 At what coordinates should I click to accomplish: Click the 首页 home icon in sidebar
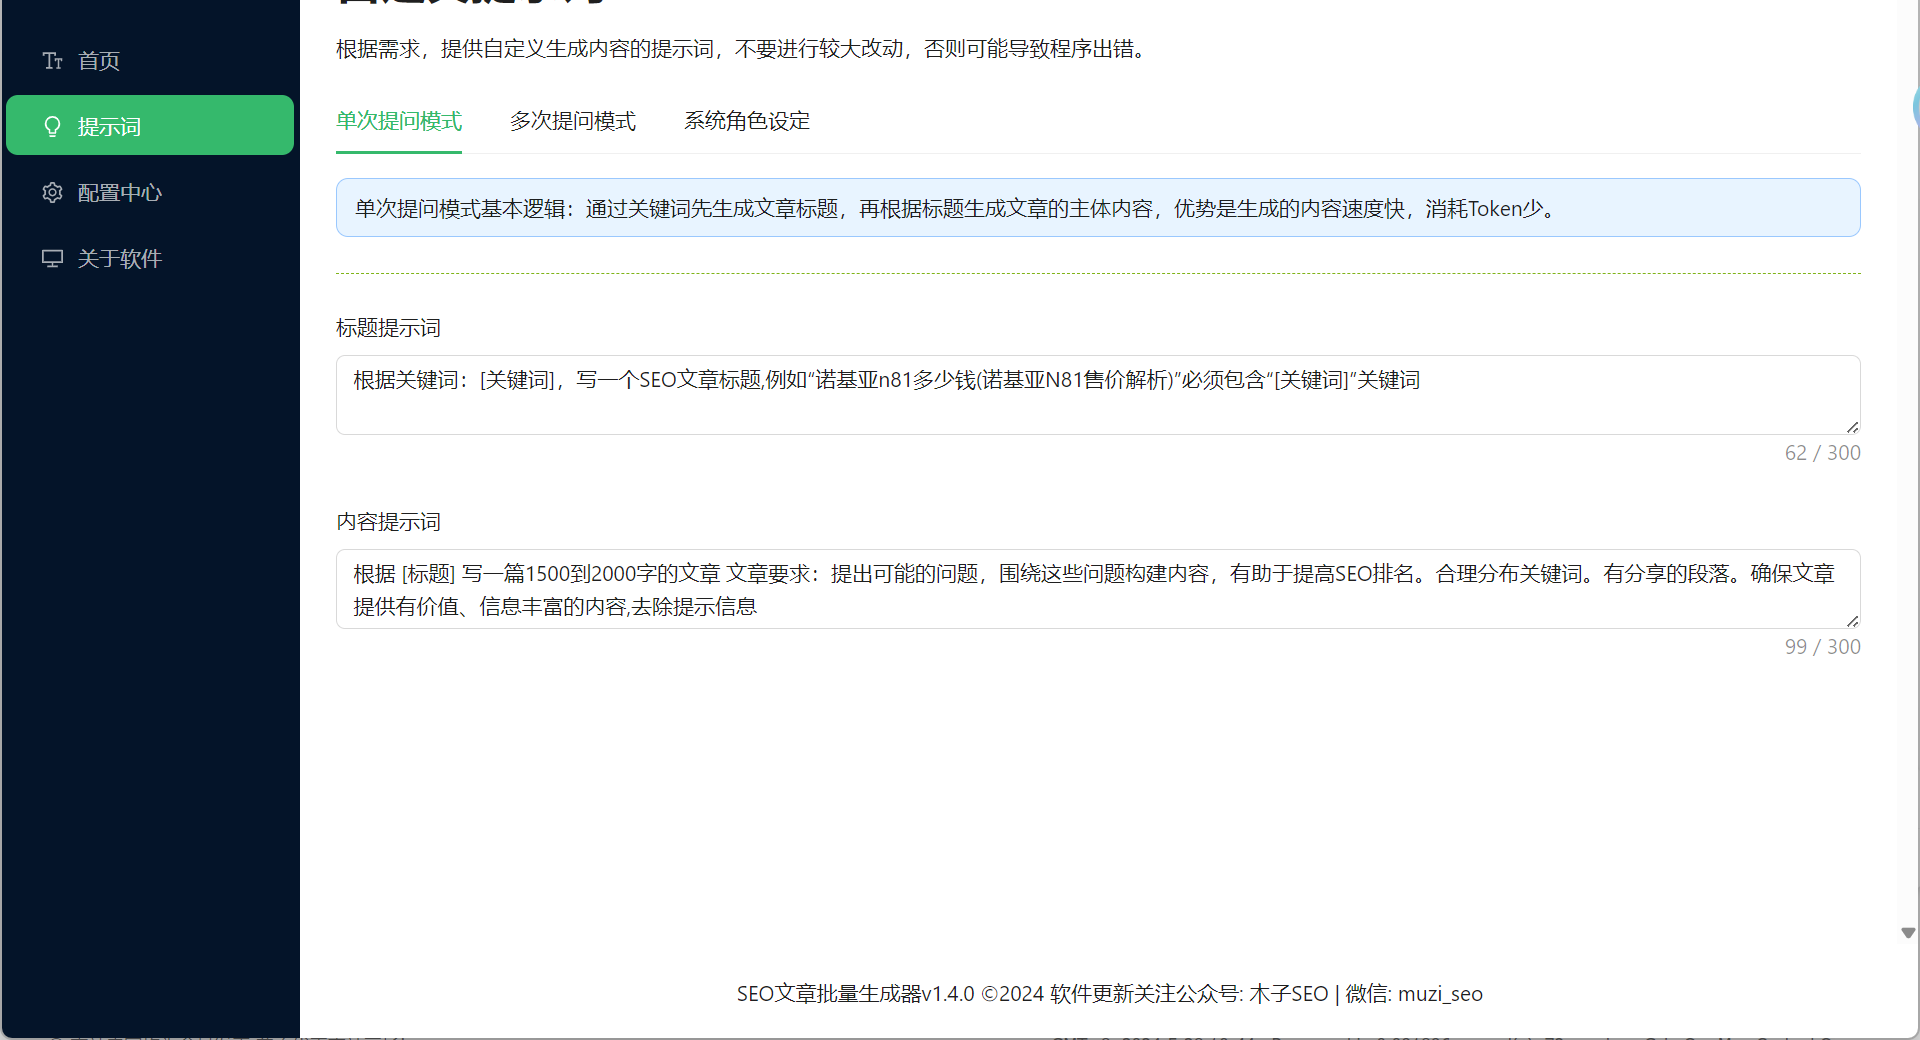53,61
